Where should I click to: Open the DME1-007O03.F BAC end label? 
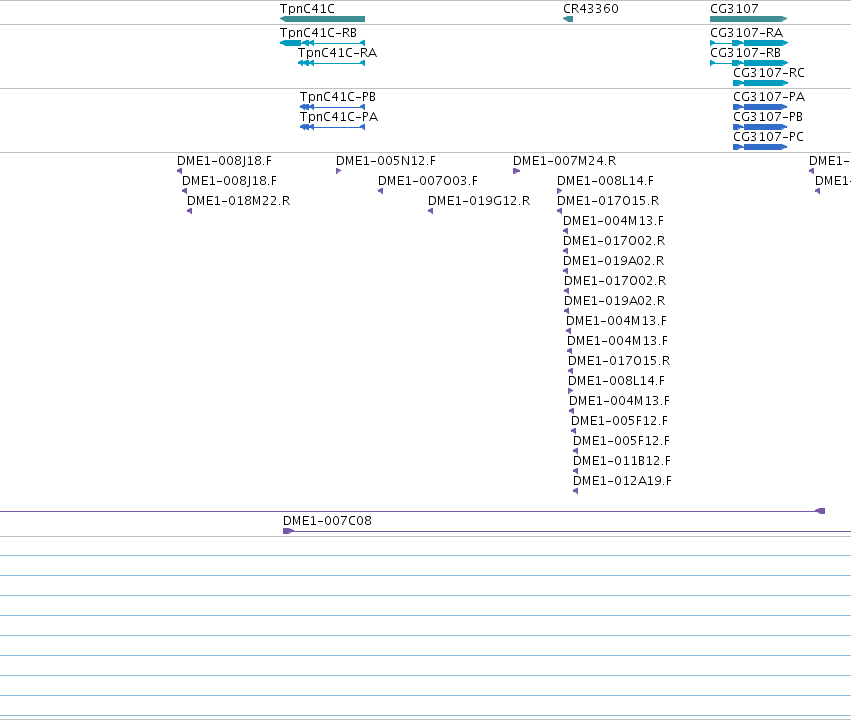[428, 181]
